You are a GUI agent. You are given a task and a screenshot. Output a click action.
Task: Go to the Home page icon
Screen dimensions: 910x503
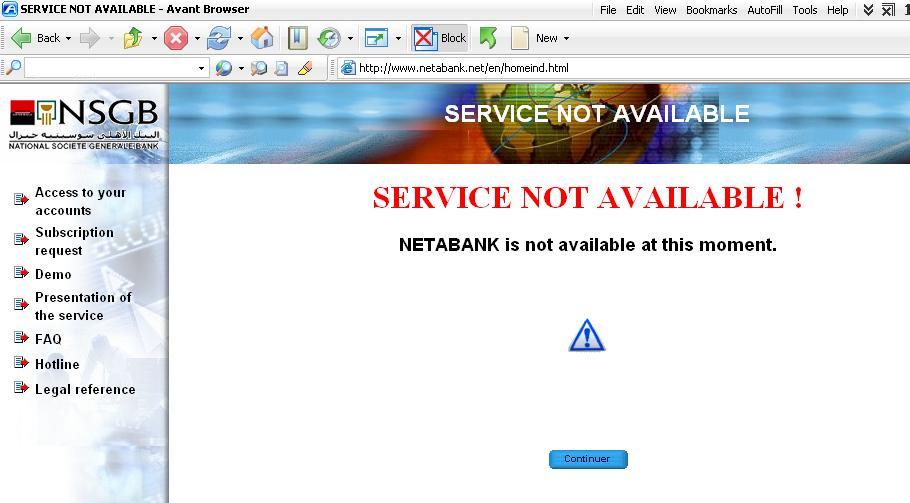[262, 38]
